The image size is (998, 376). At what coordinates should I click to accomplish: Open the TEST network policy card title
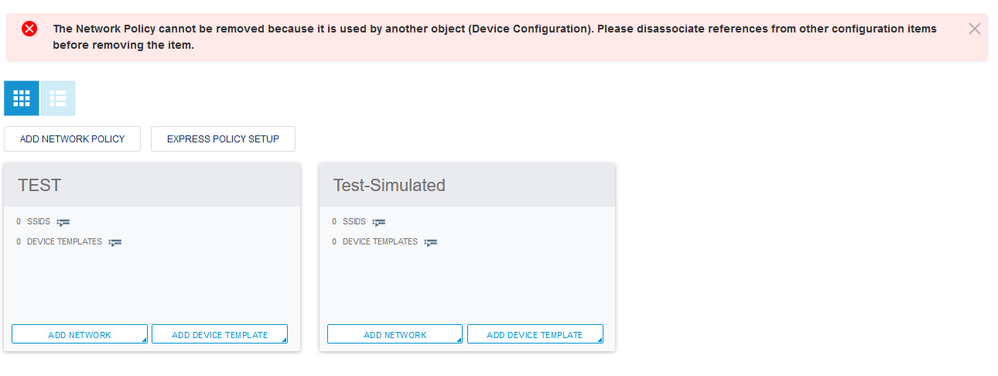(39, 185)
